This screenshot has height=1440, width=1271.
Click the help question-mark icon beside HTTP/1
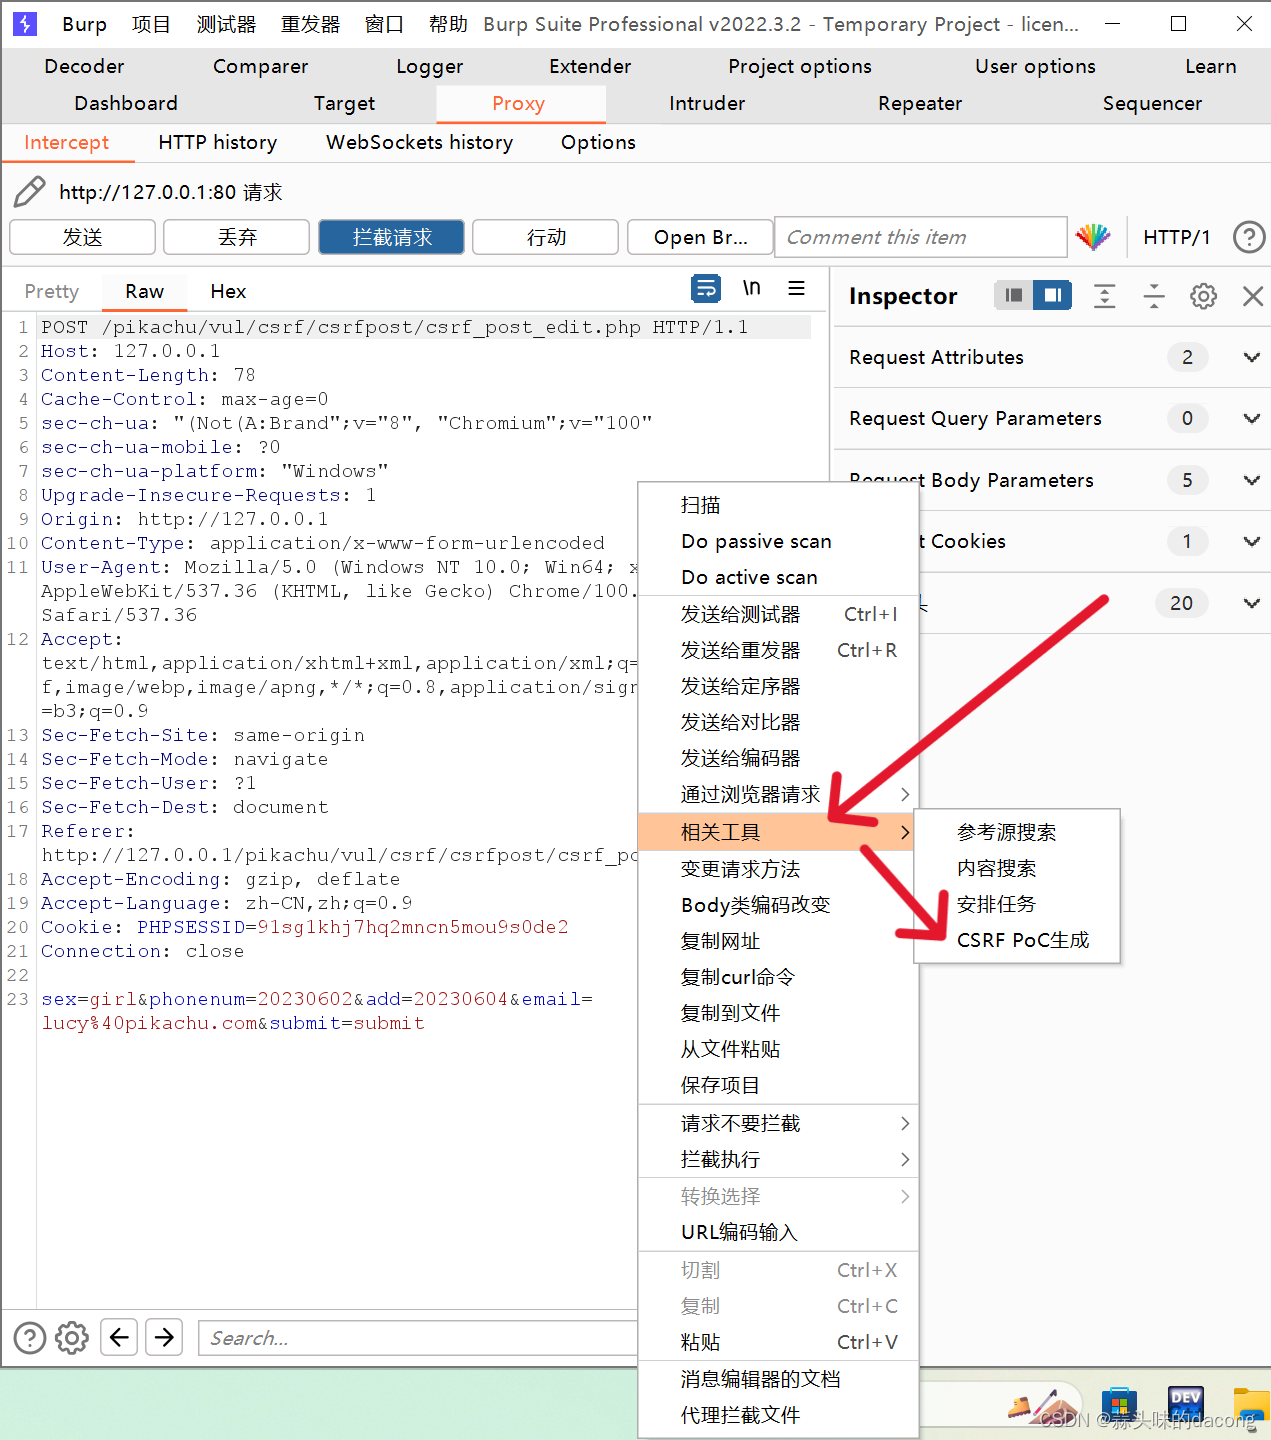[1248, 237]
